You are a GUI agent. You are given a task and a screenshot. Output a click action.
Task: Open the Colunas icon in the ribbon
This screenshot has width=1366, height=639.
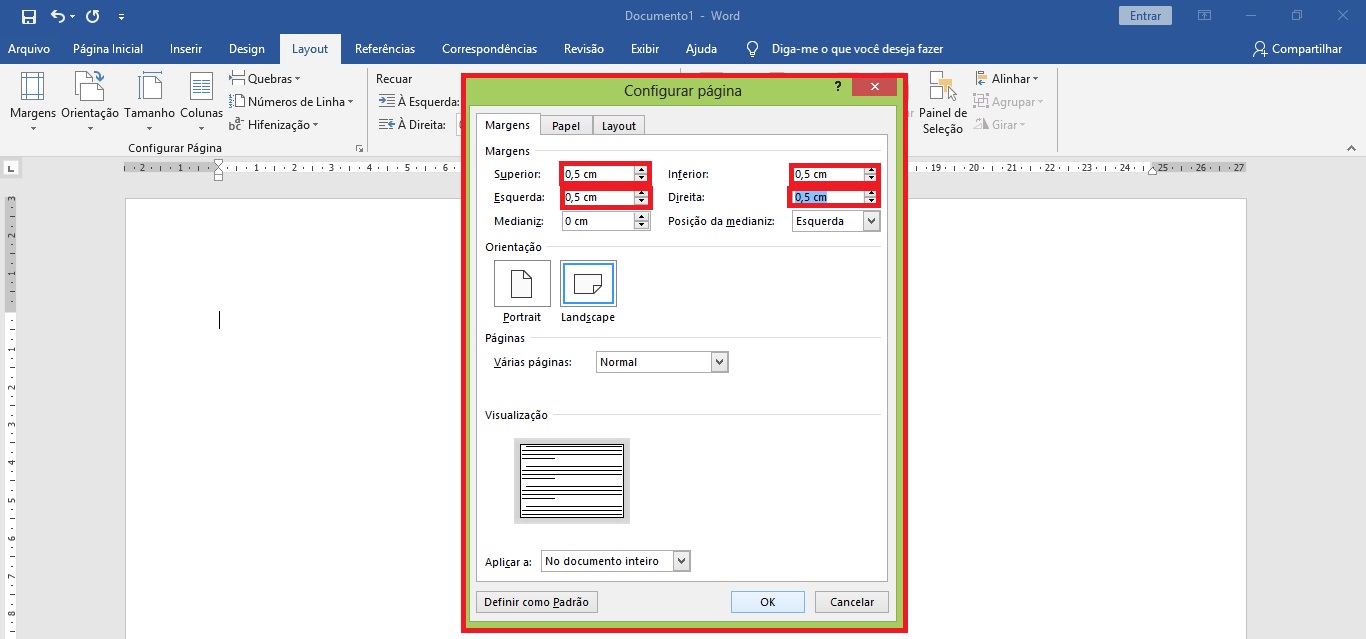(201, 88)
